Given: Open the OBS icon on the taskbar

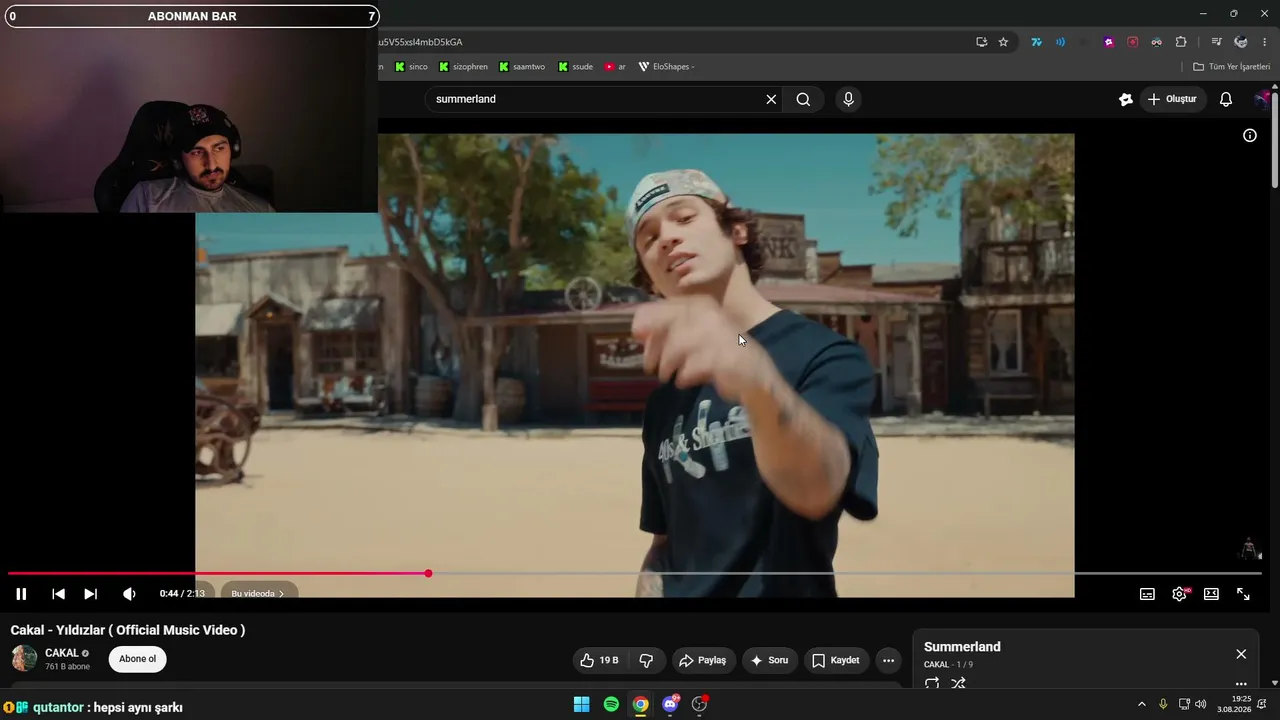Looking at the screenshot, I should [x=700, y=704].
